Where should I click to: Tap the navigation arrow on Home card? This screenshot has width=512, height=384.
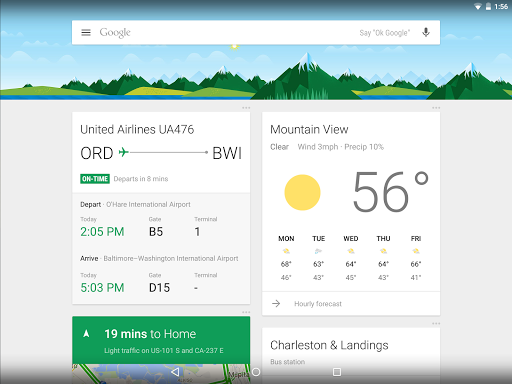click(x=86, y=333)
